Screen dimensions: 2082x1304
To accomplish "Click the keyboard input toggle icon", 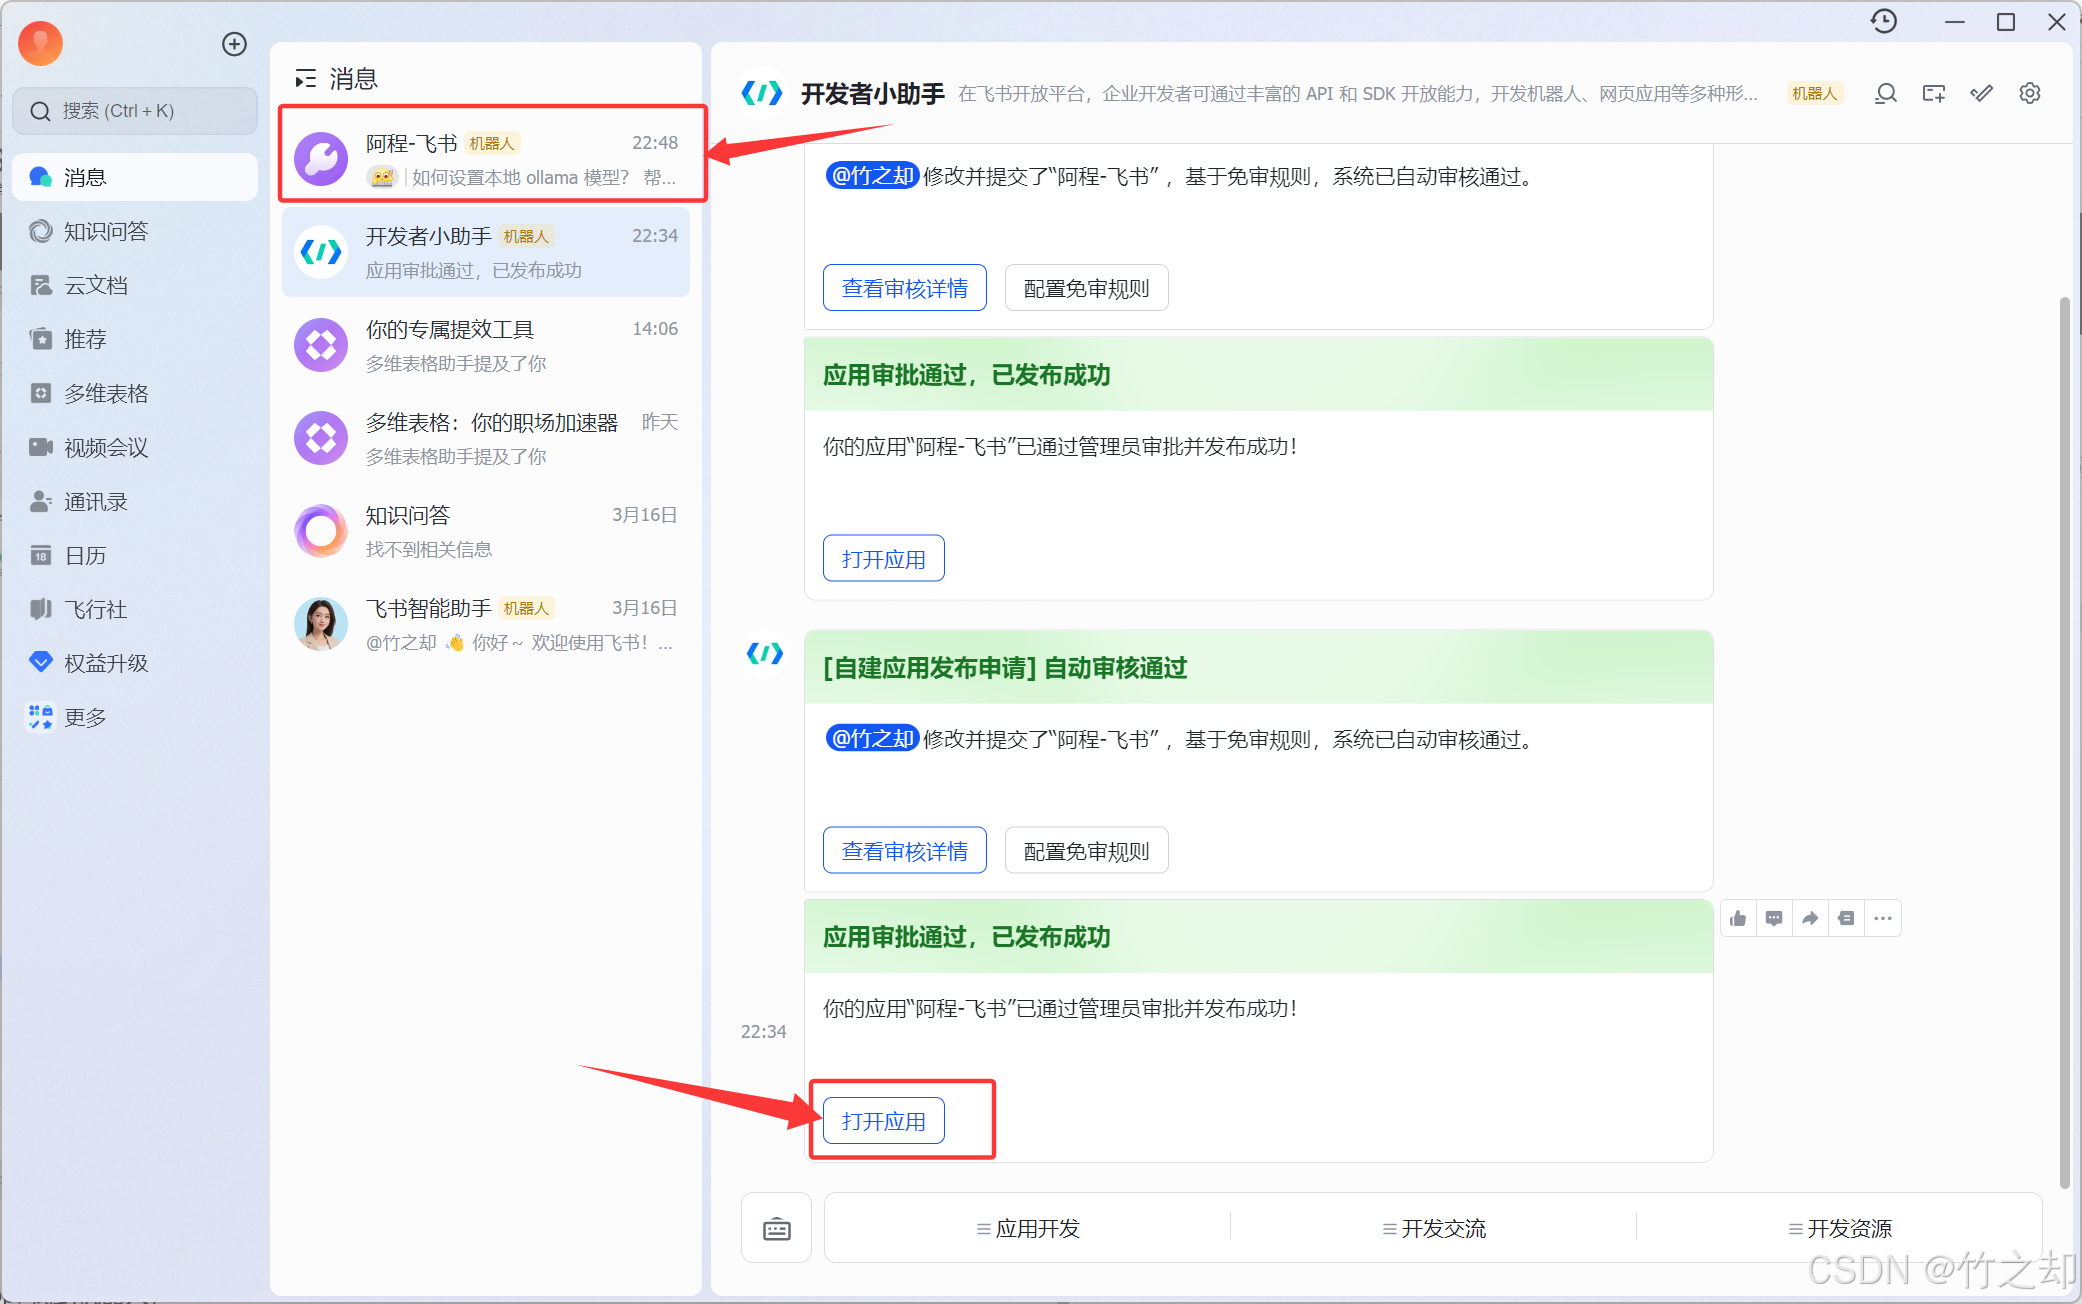I will 776,1229.
